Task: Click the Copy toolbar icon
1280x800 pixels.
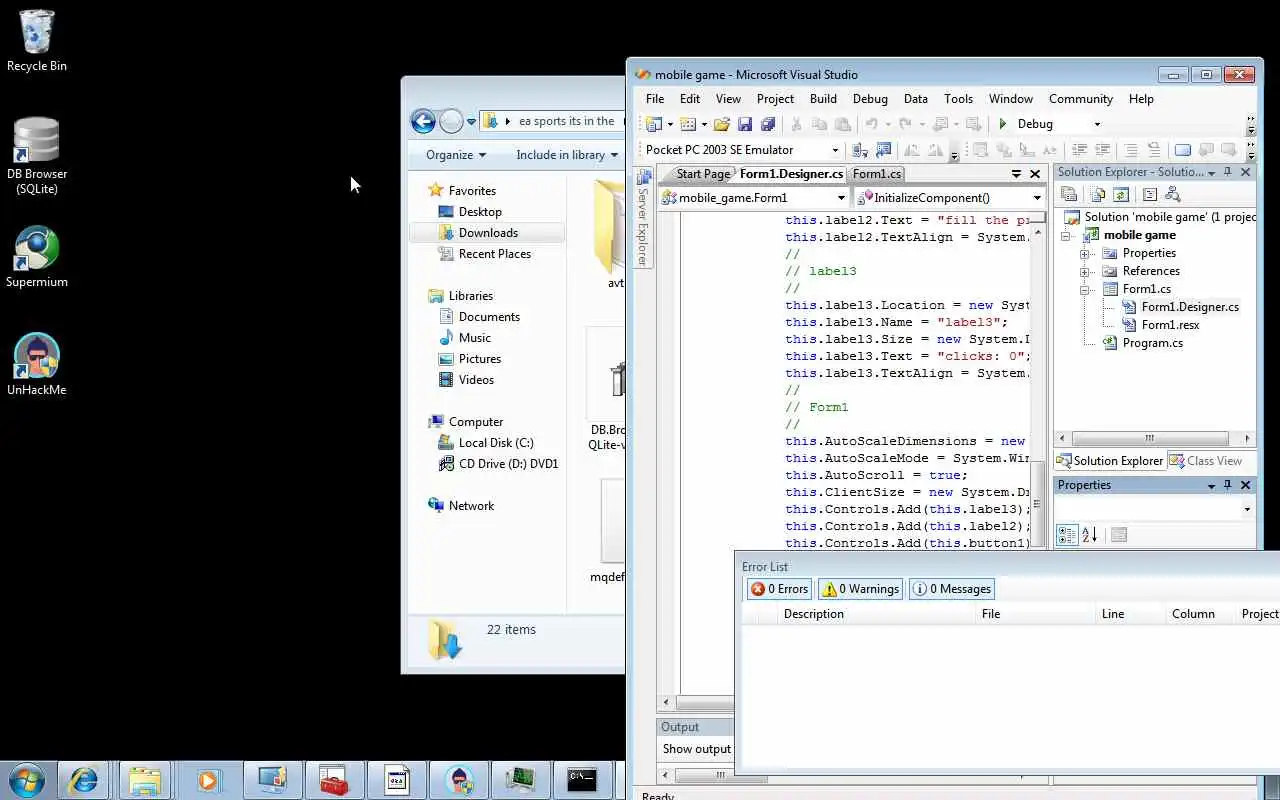Action: point(820,124)
